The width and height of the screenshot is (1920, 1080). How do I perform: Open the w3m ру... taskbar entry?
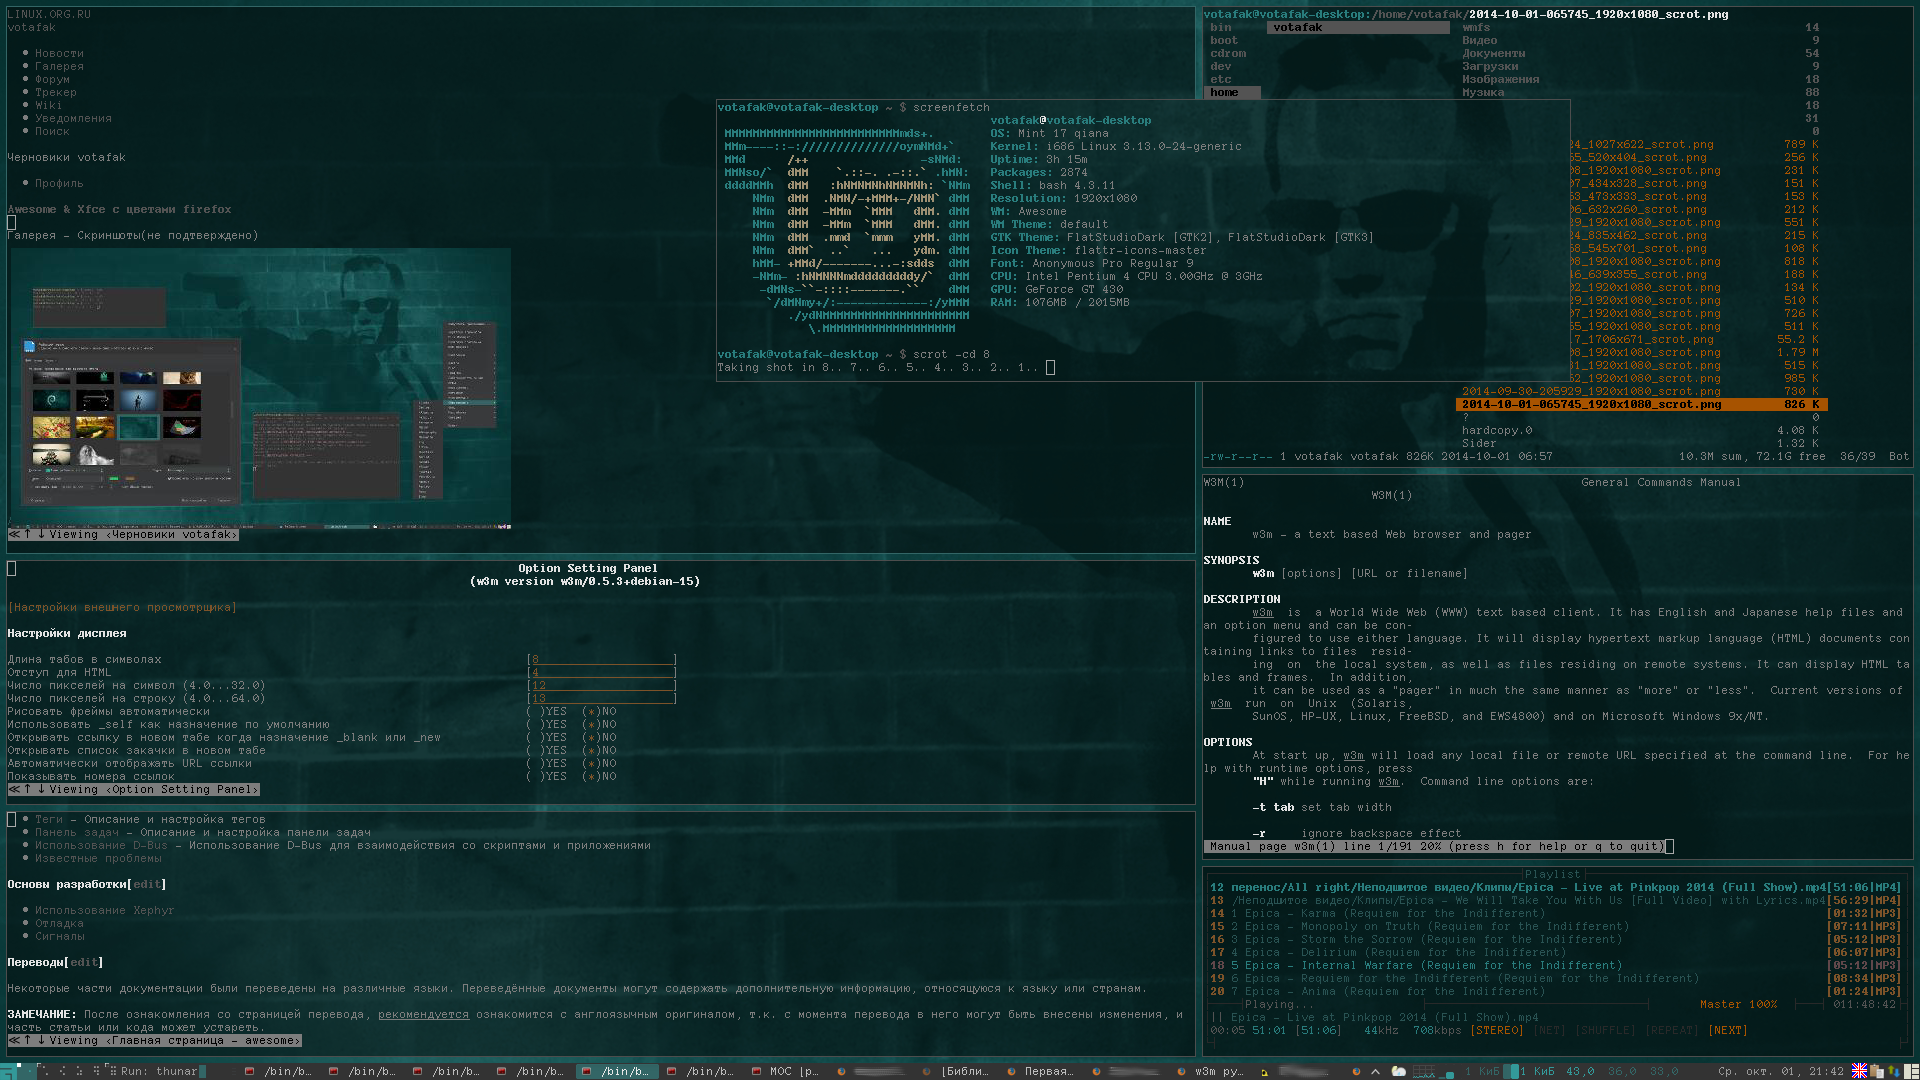click(1210, 1071)
